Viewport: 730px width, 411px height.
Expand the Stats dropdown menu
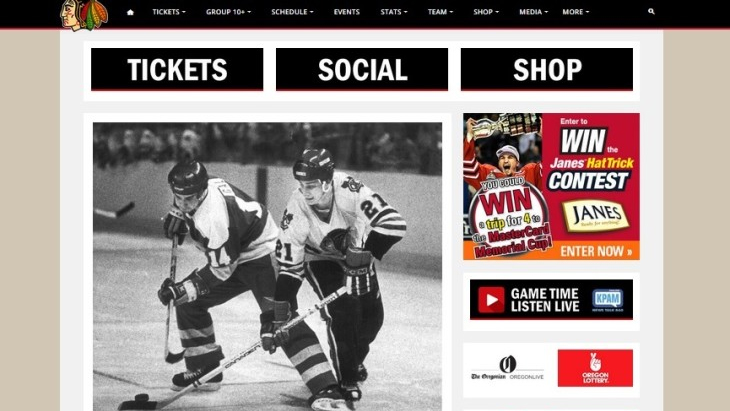393,12
